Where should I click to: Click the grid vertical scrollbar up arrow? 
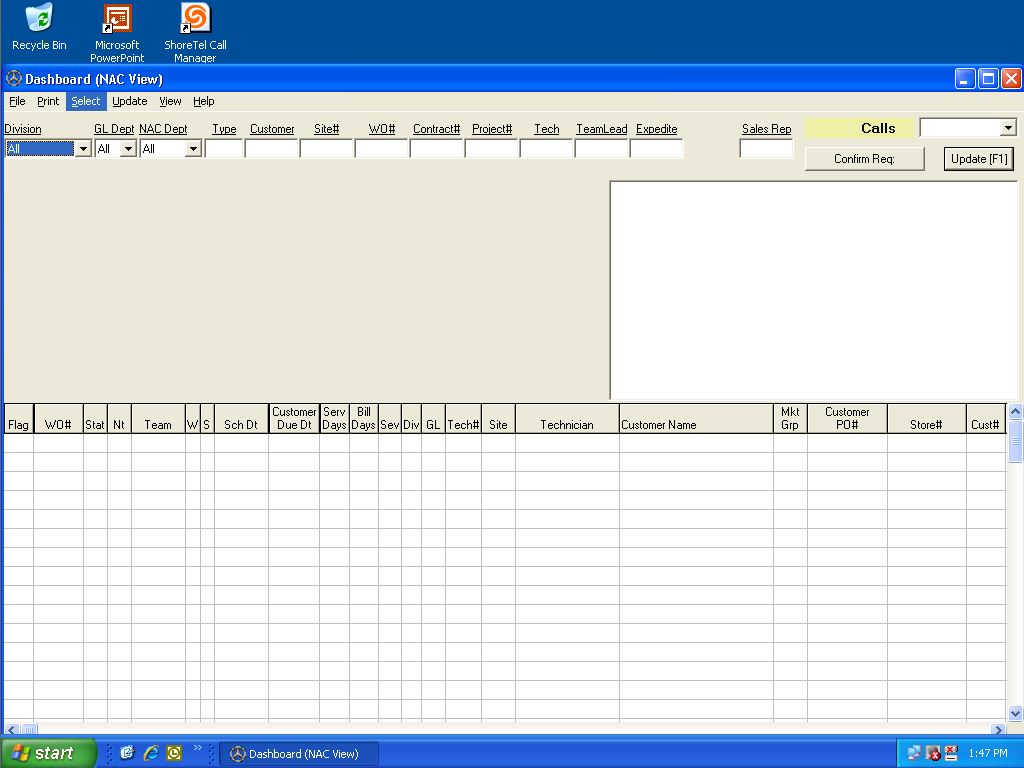(1015, 411)
